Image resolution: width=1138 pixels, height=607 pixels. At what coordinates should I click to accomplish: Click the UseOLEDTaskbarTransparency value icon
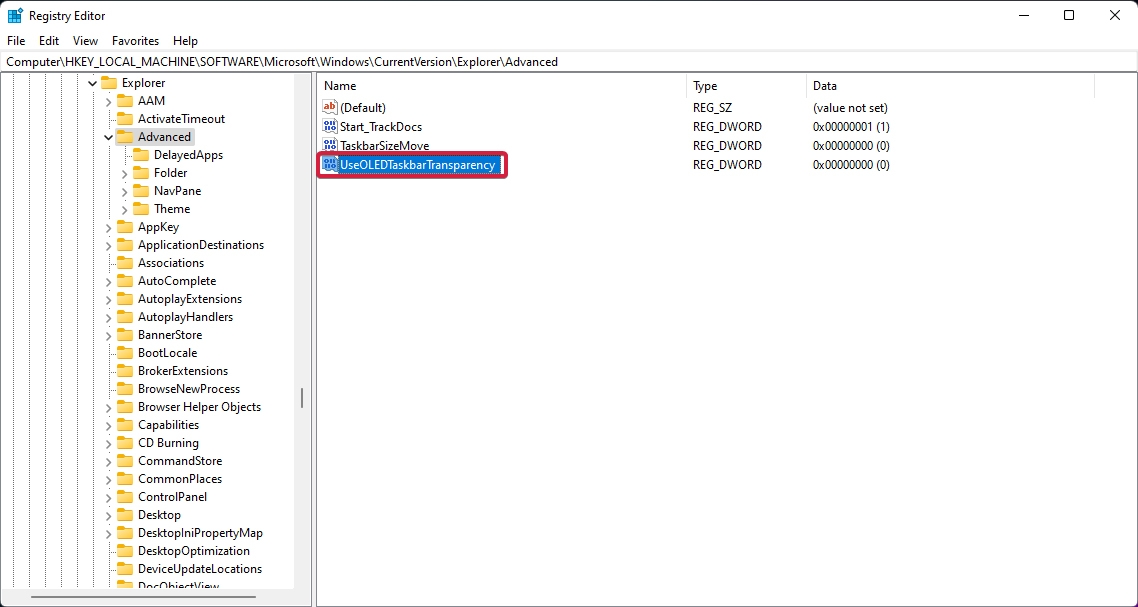[x=330, y=164]
